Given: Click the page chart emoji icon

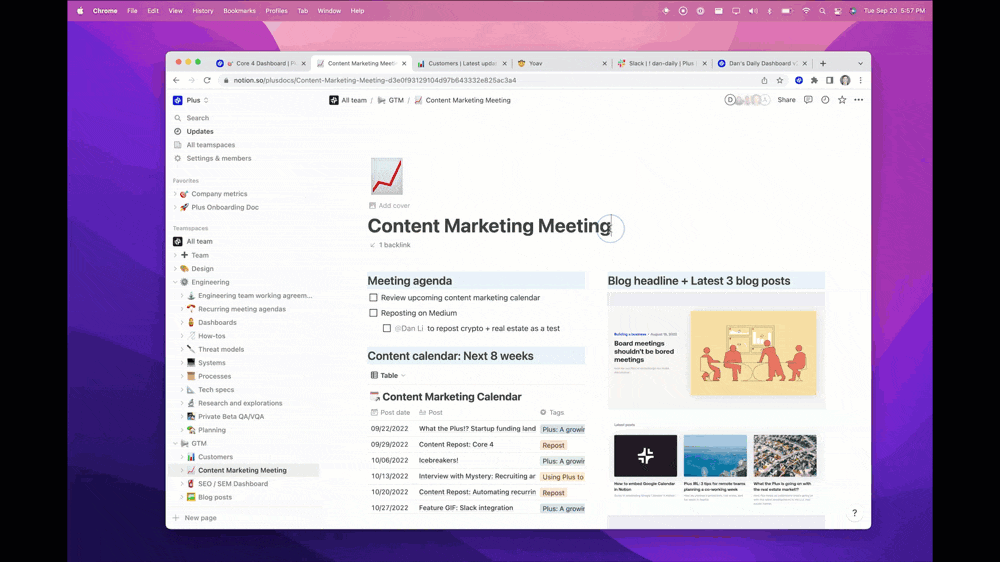Looking at the screenshot, I should click(x=386, y=176).
